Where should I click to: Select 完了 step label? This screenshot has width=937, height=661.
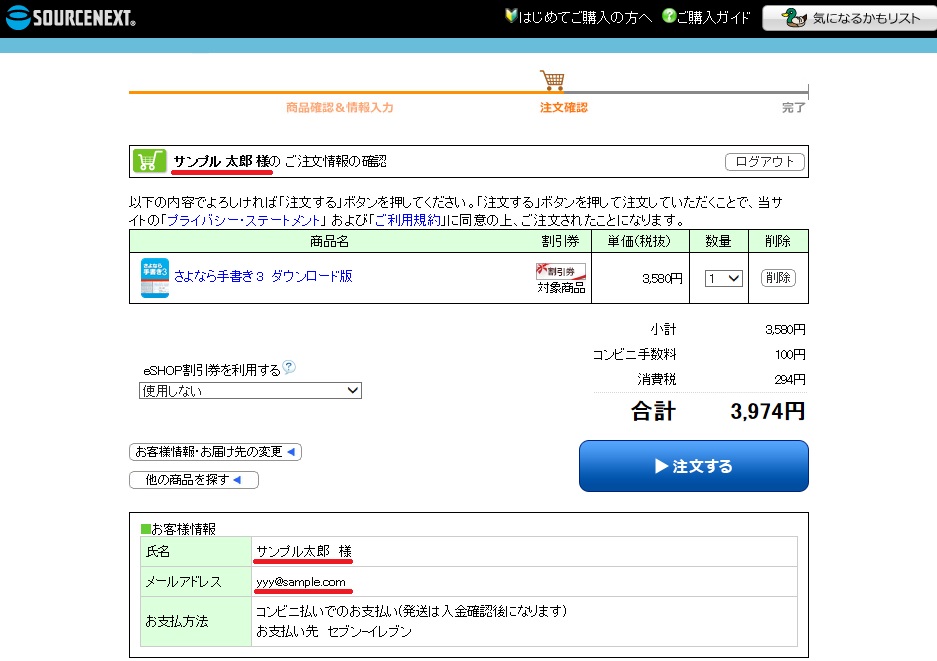tap(794, 108)
